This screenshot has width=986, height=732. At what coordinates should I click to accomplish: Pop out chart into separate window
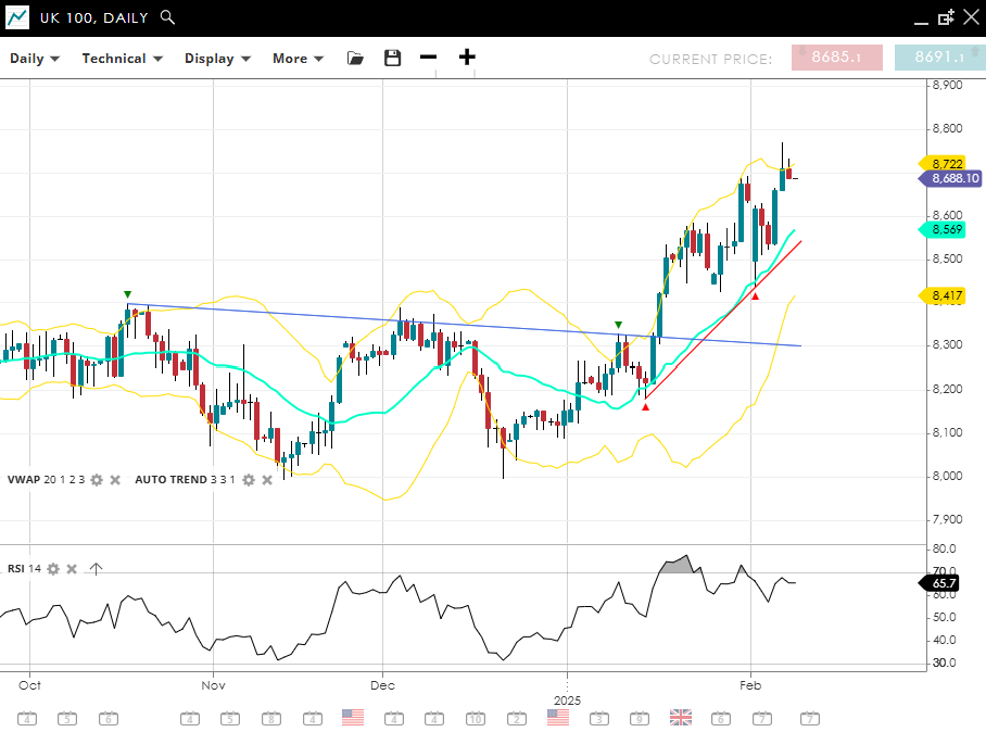(x=946, y=17)
